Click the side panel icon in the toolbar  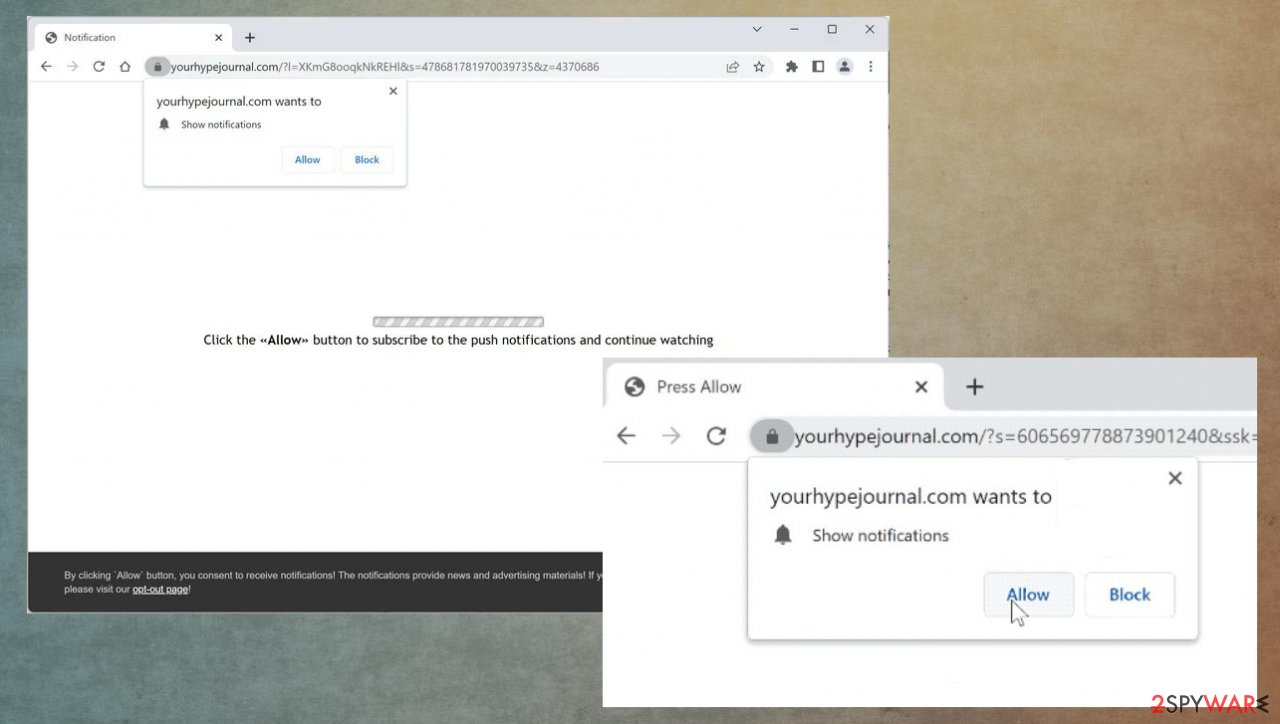(818, 66)
